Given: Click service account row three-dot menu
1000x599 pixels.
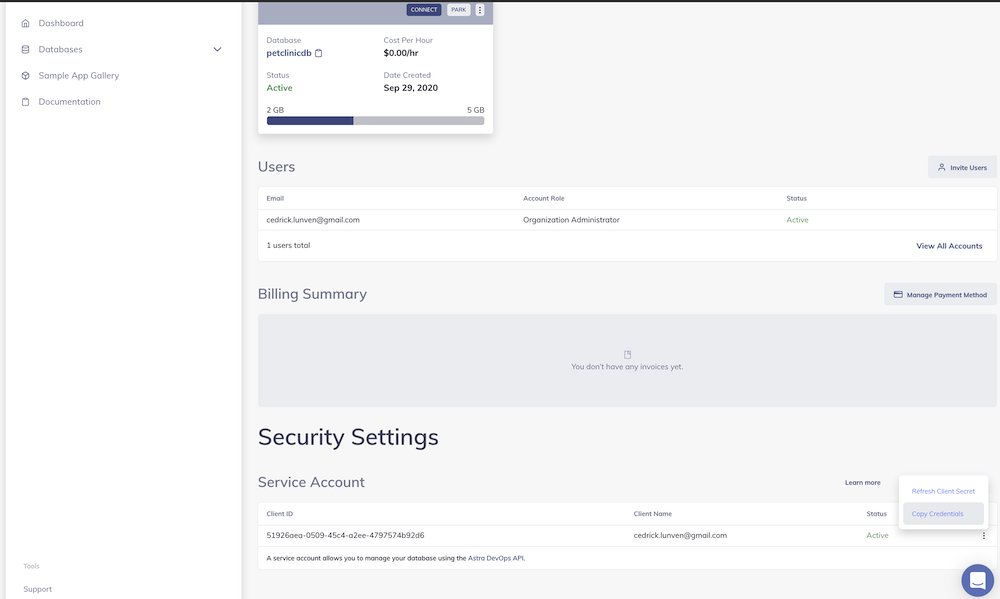Looking at the screenshot, I should (x=983, y=535).
